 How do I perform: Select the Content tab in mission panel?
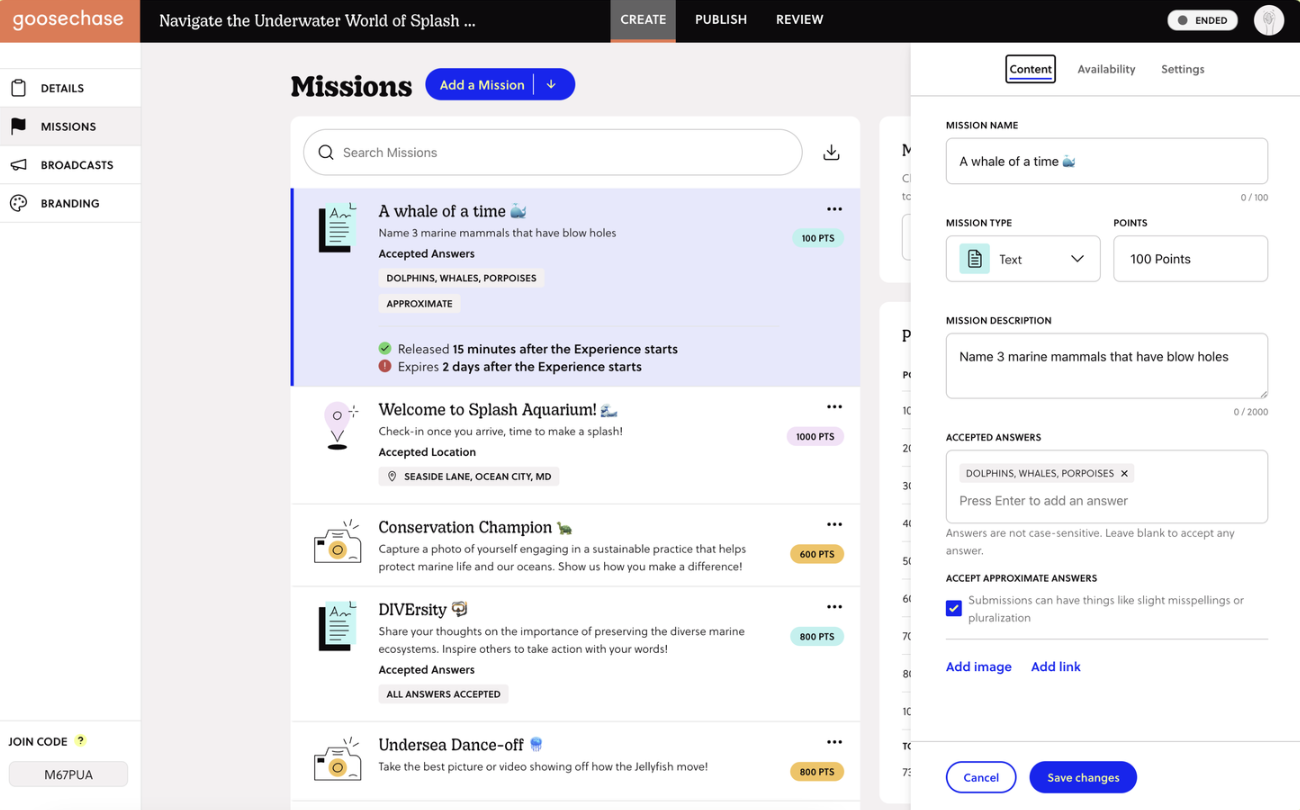coord(1030,69)
